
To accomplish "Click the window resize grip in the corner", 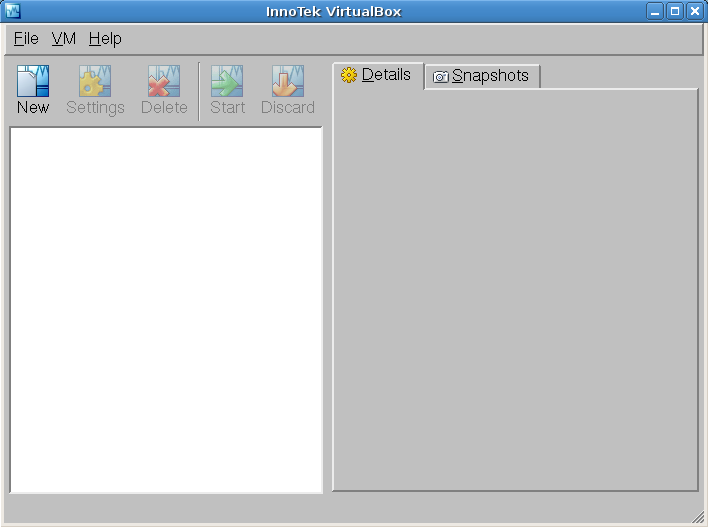I will click(x=698, y=517).
